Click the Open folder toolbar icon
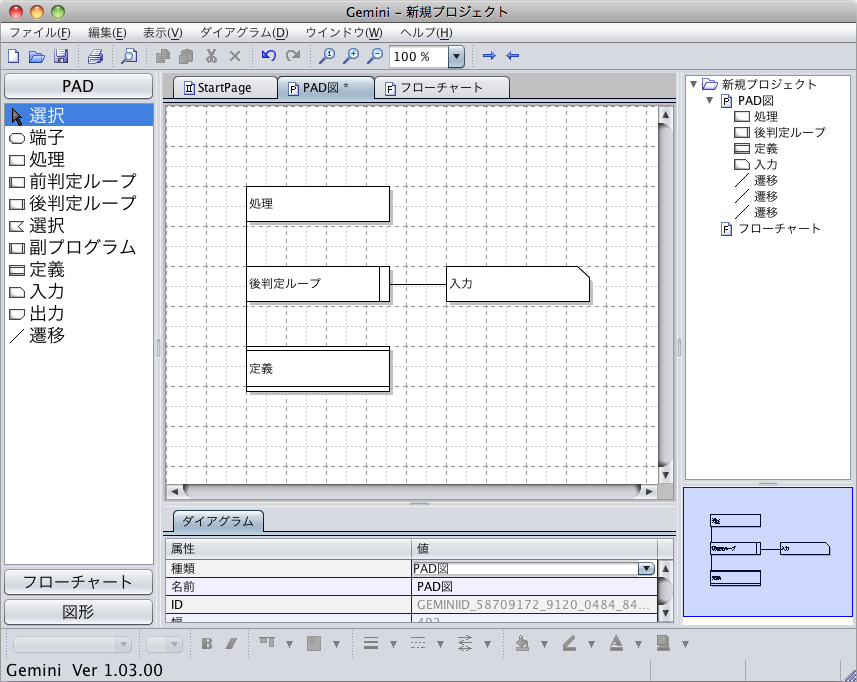Screen dimensions: 857x682 click(x=37, y=56)
